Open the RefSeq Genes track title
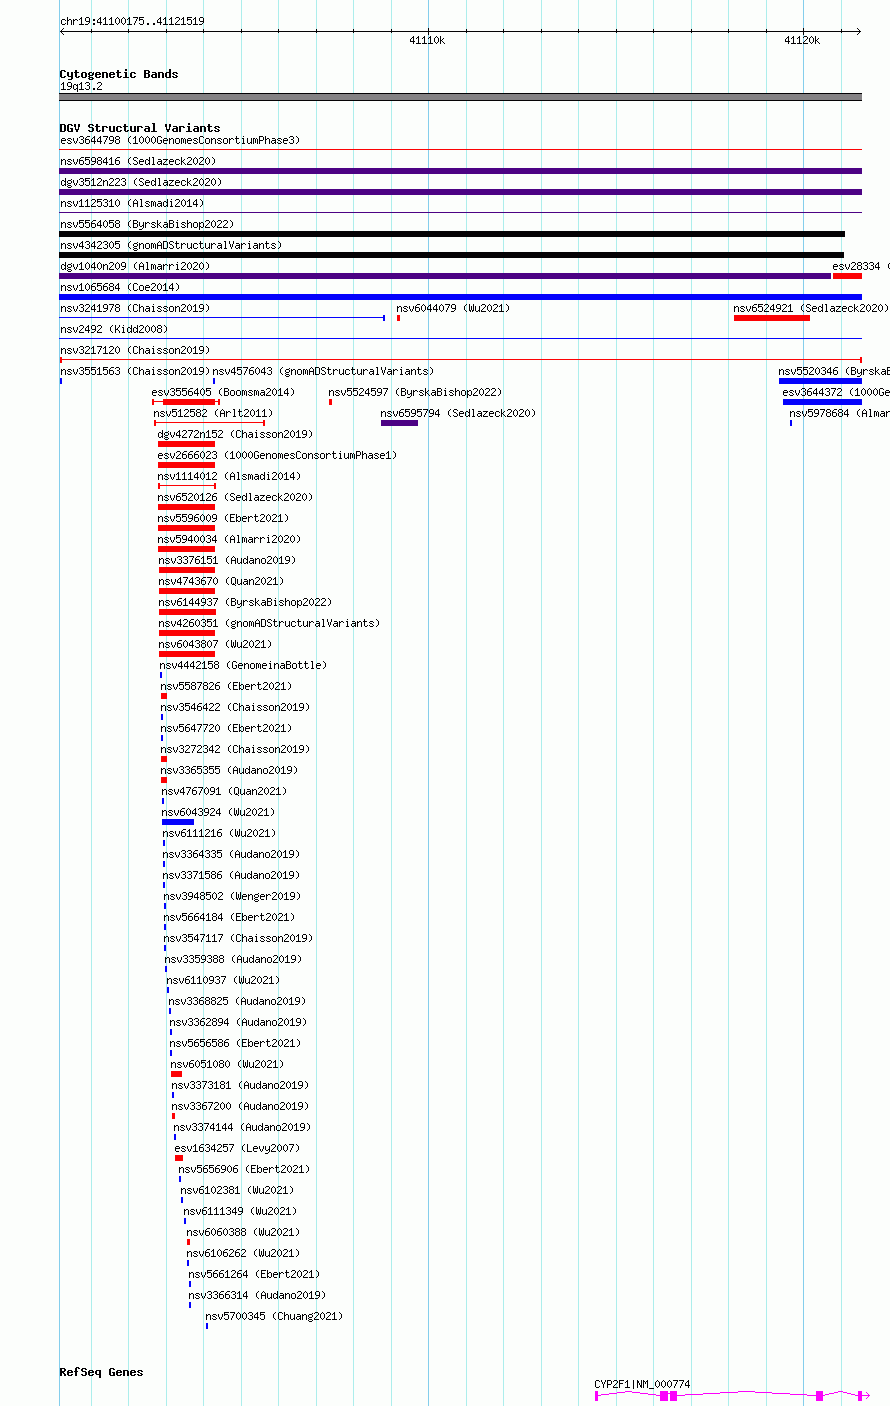 coord(101,1372)
